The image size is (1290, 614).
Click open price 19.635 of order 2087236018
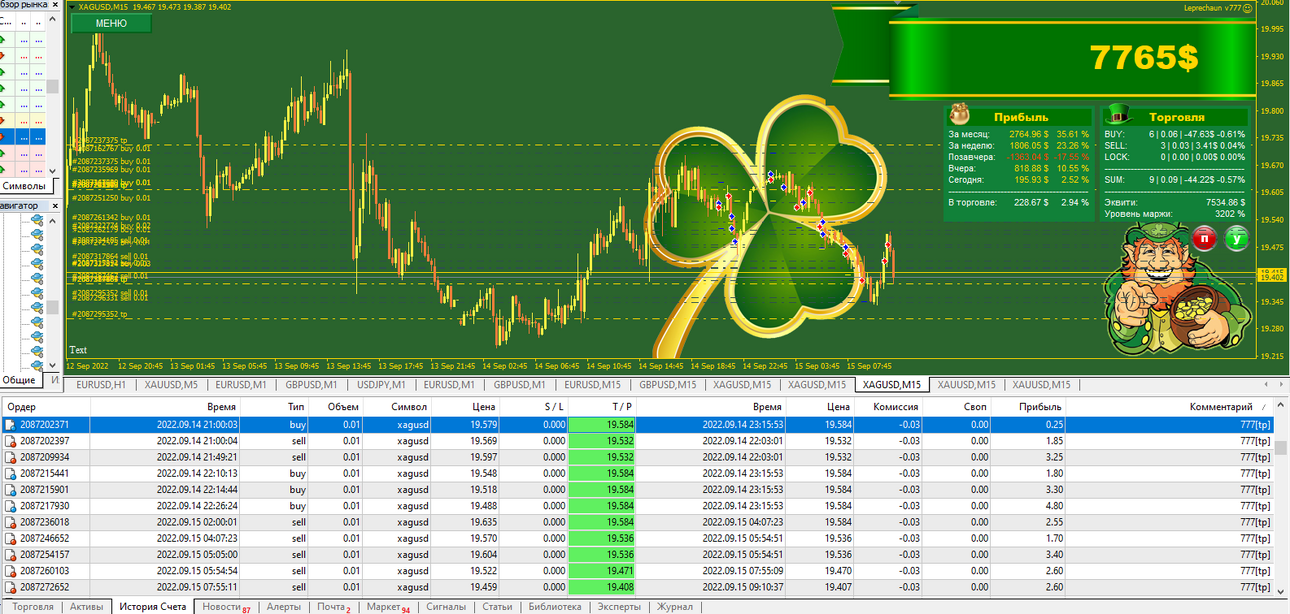482,522
